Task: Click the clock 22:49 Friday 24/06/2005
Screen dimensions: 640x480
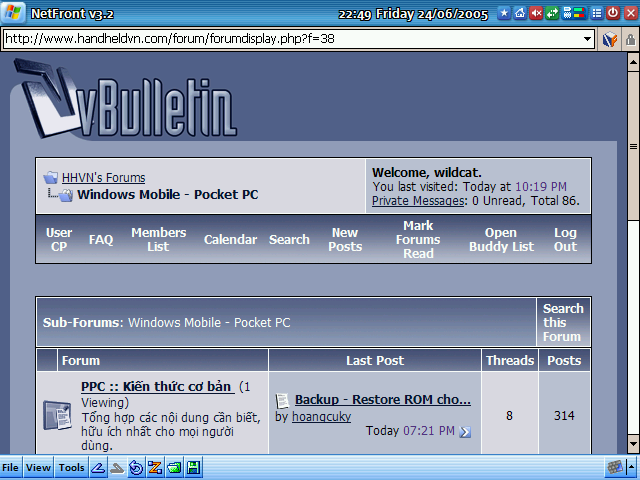Action: 413,14
